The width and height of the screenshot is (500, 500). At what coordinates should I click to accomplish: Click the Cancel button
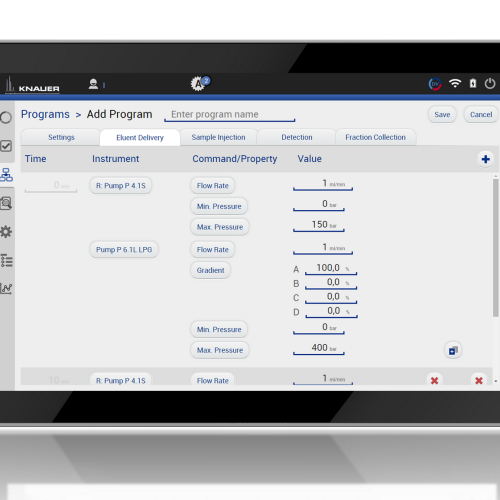481,115
